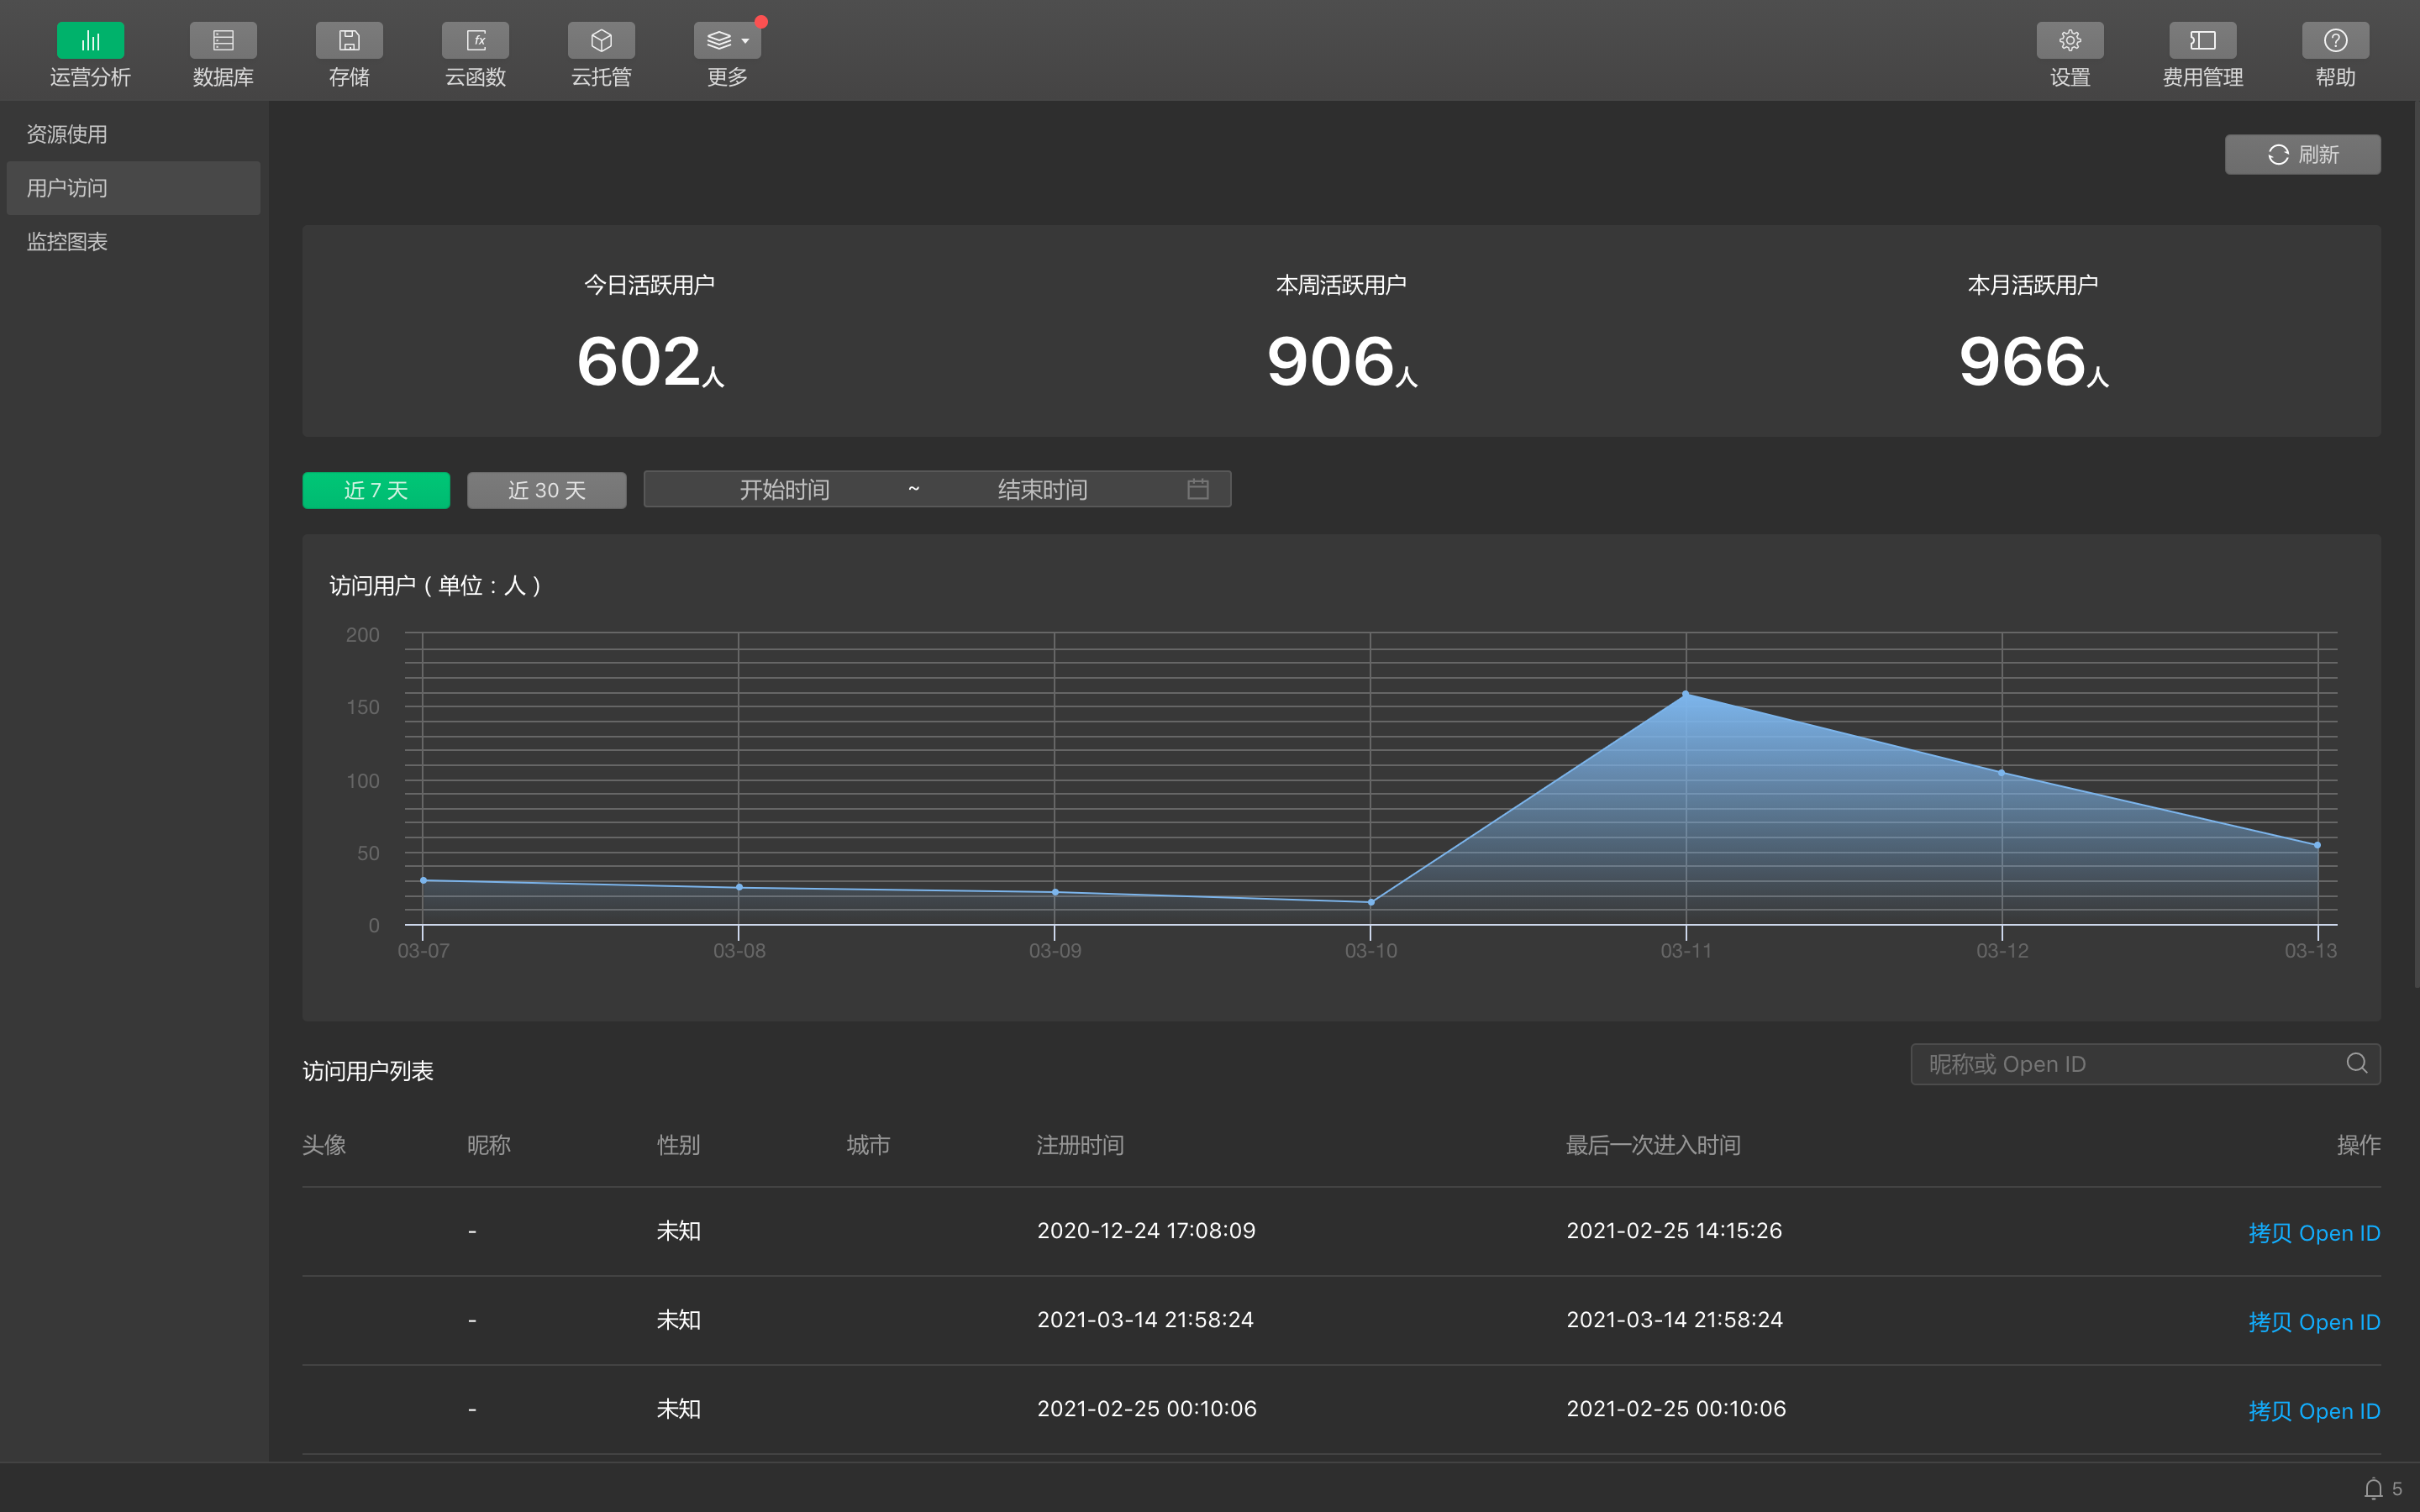The height and width of the screenshot is (1512, 2420).
Task: Open calendar picker in date range field
Action: coord(1197,489)
